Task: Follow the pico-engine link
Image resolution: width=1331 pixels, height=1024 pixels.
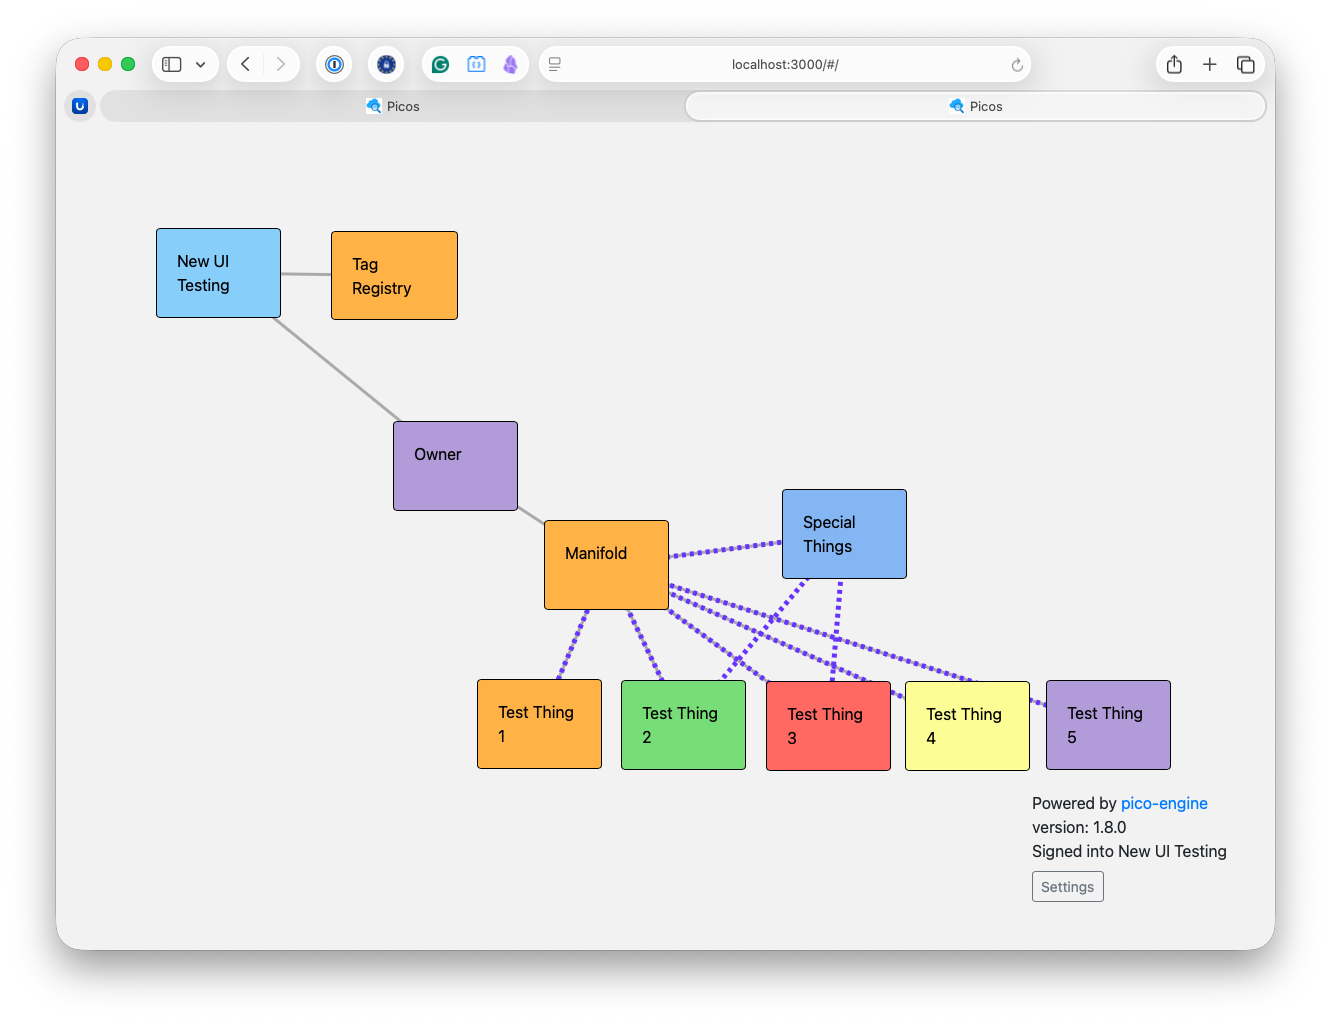Action: point(1164,803)
